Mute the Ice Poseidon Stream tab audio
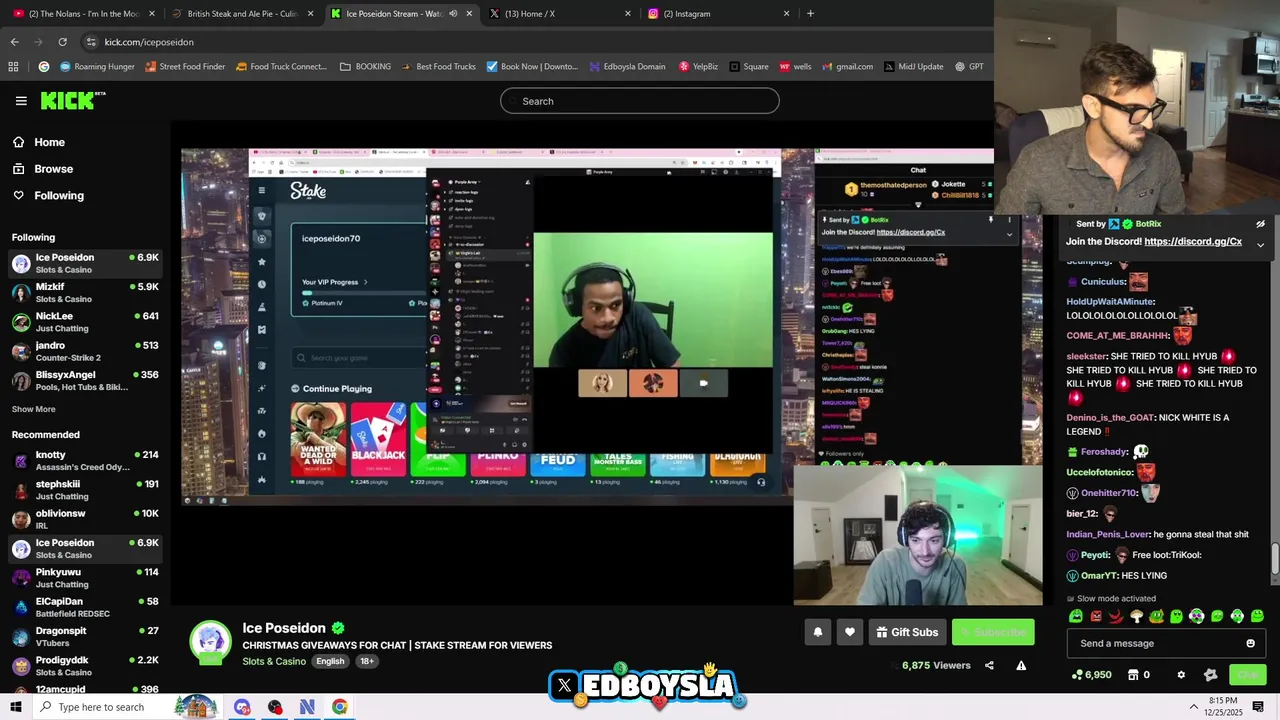Viewport: 1280px width, 720px height. 453,14
